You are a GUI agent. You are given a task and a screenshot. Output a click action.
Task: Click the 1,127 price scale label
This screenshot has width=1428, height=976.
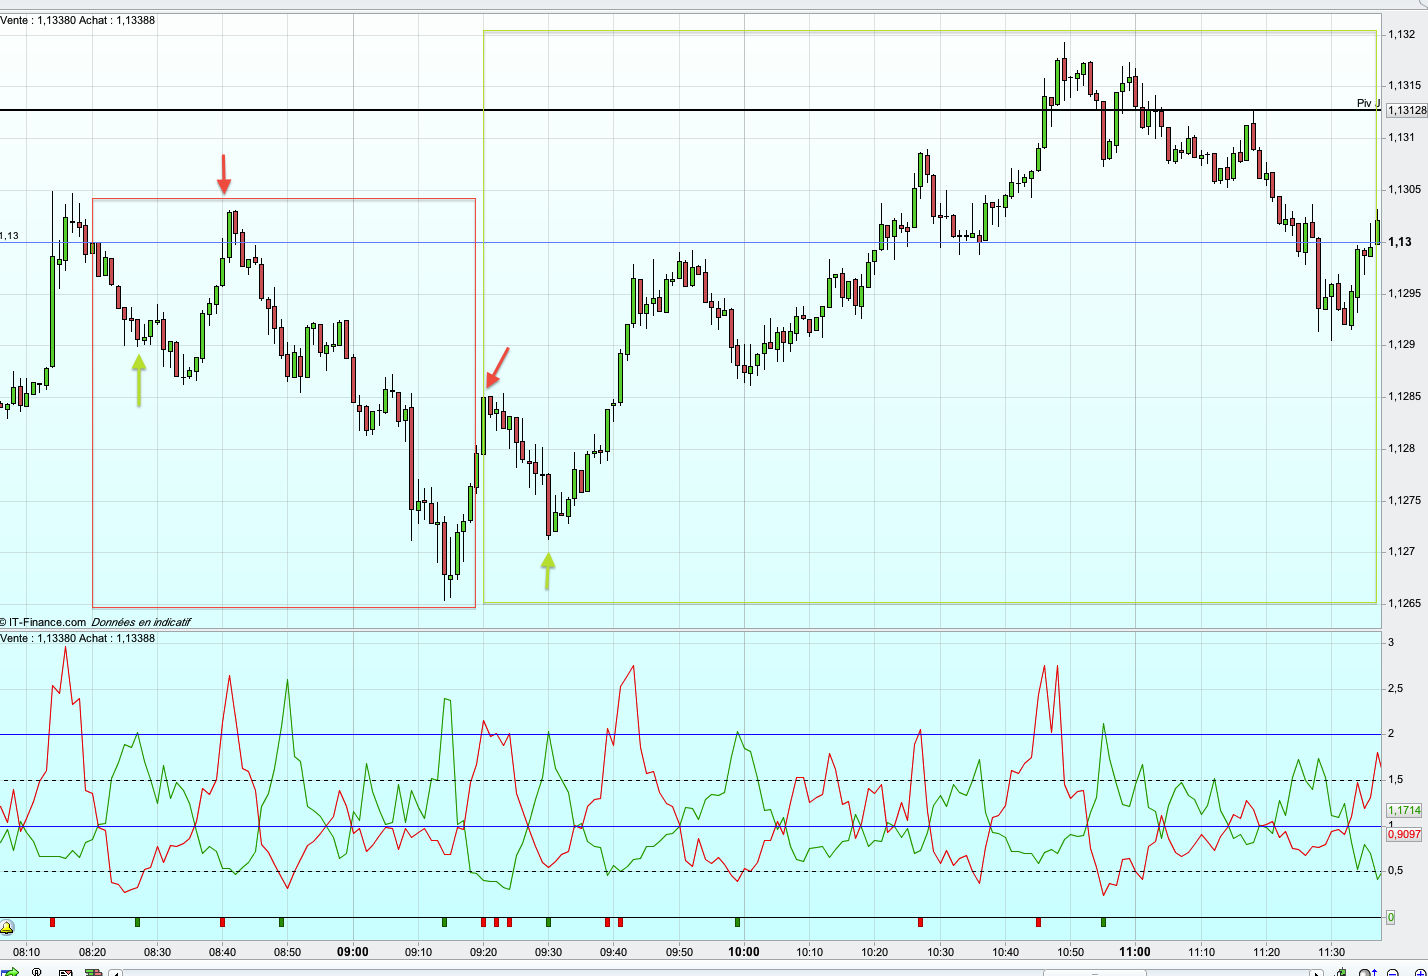[1402, 551]
